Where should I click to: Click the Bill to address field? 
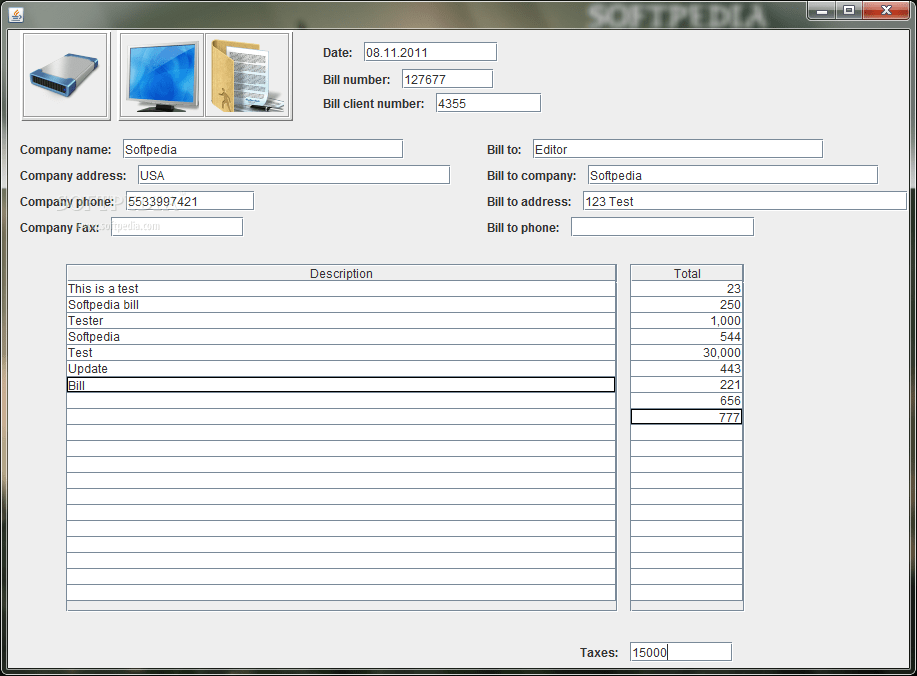[744, 201]
